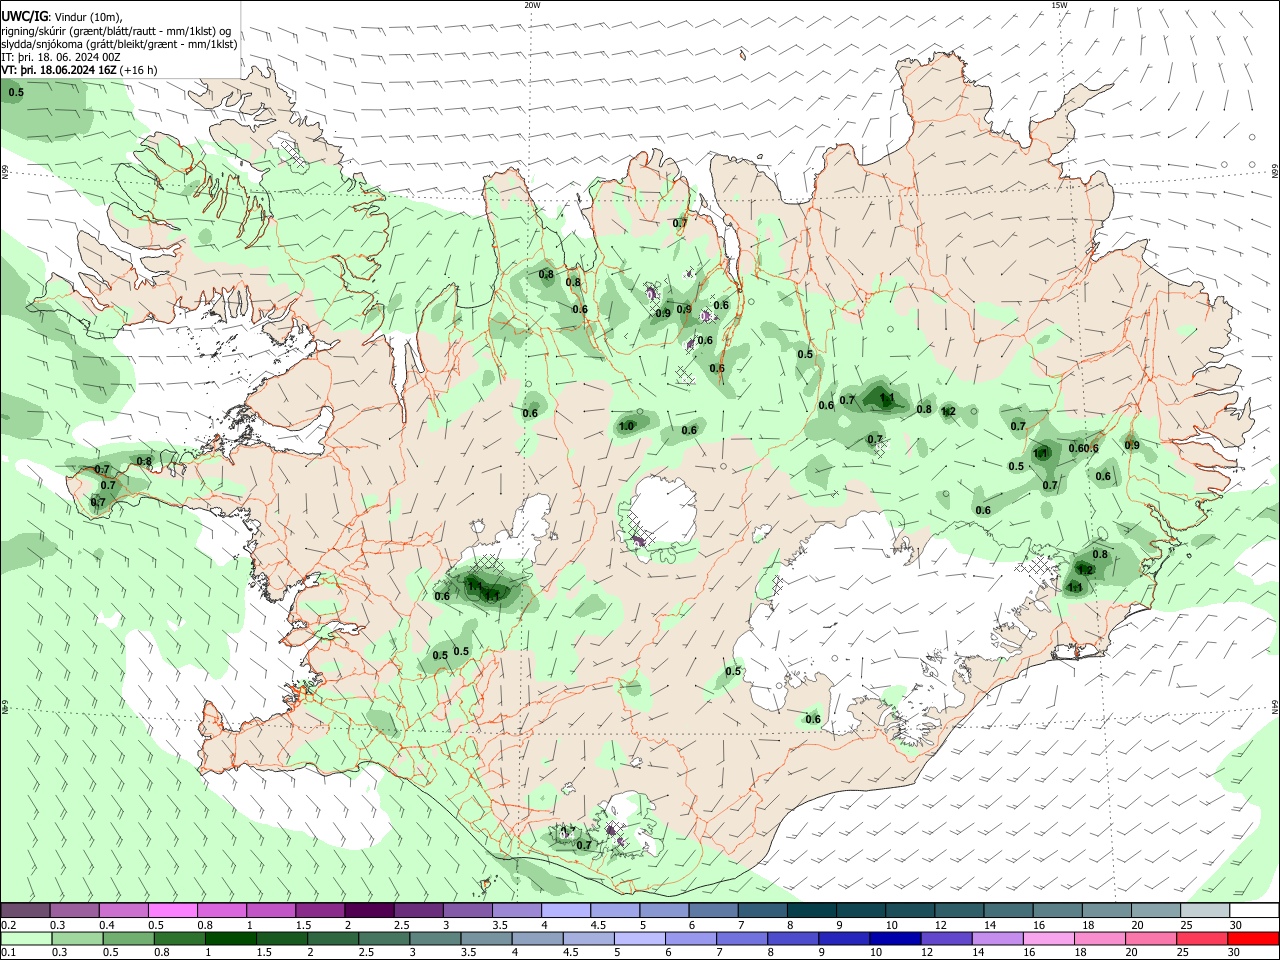This screenshot has height=960, width=1280.
Task: Click the "0.8" value on the Snæfellsnes peninsula
Action: tap(144, 462)
